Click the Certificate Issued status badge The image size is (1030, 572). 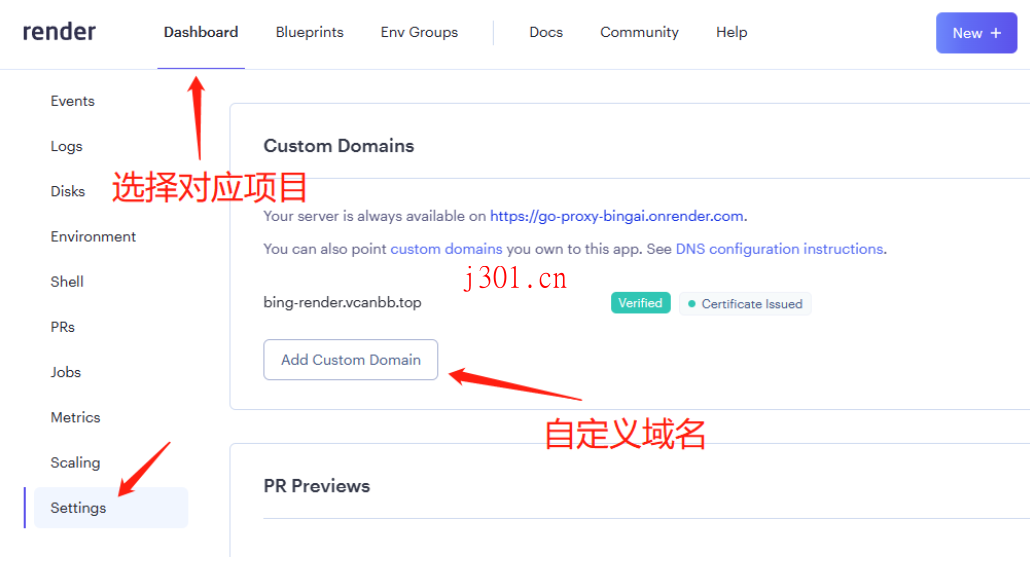point(745,304)
